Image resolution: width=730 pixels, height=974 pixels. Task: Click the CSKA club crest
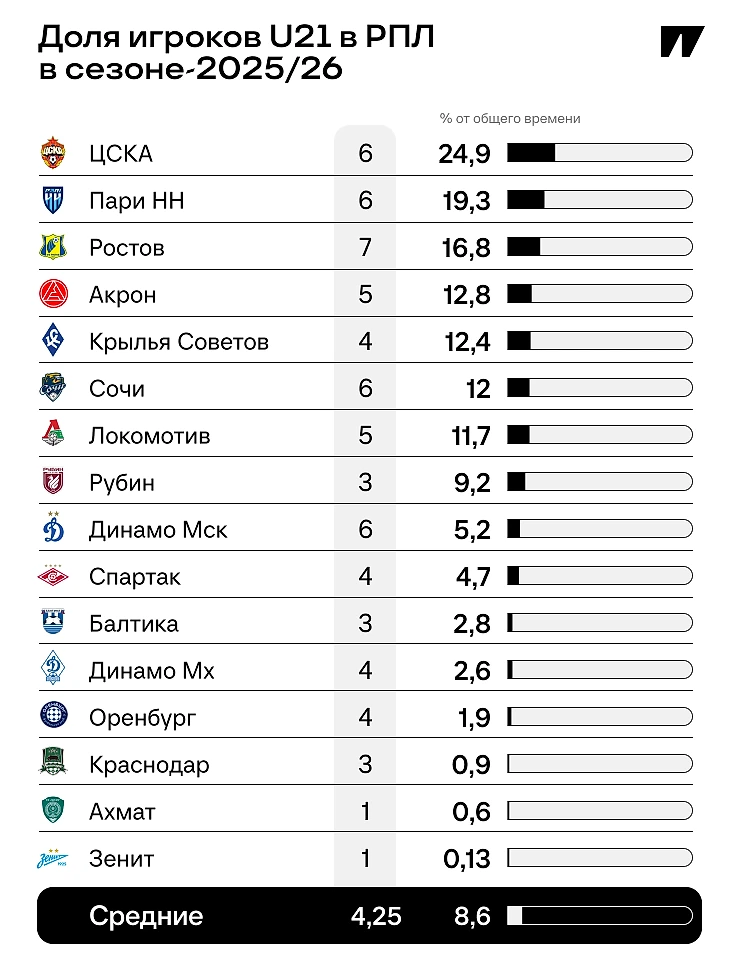click(x=53, y=153)
